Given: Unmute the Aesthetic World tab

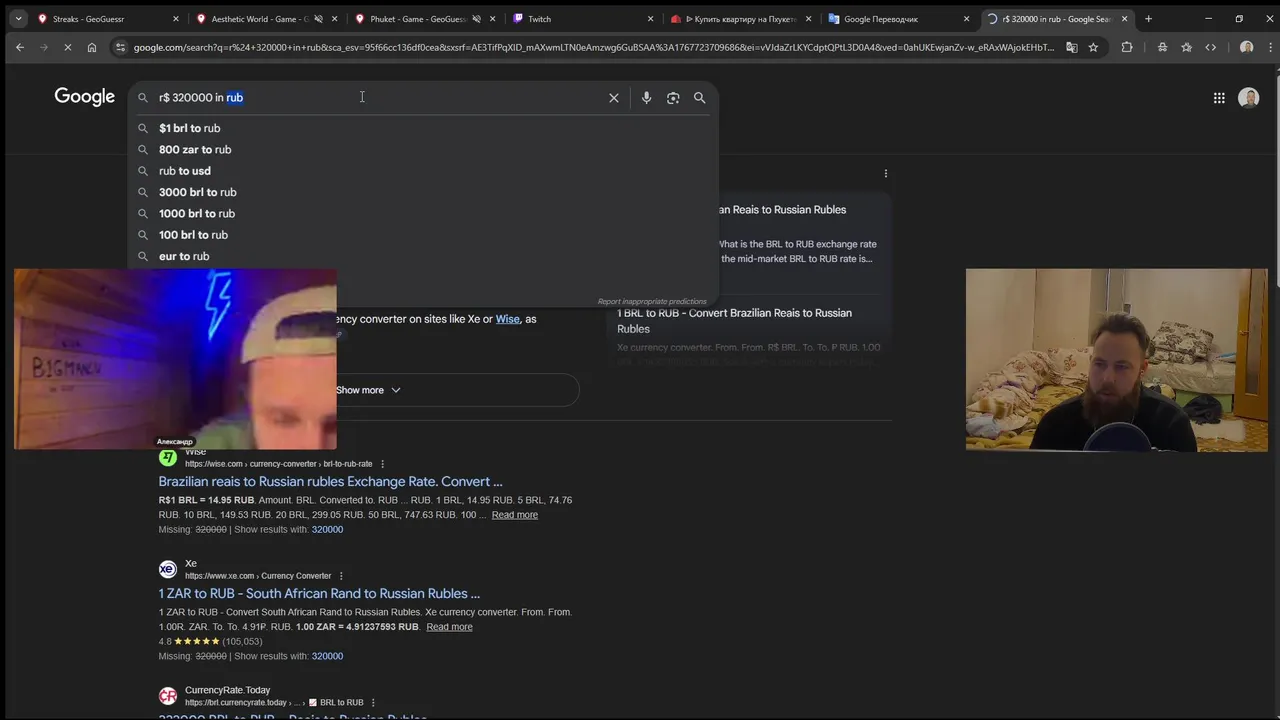Looking at the screenshot, I should click(318, 19).
